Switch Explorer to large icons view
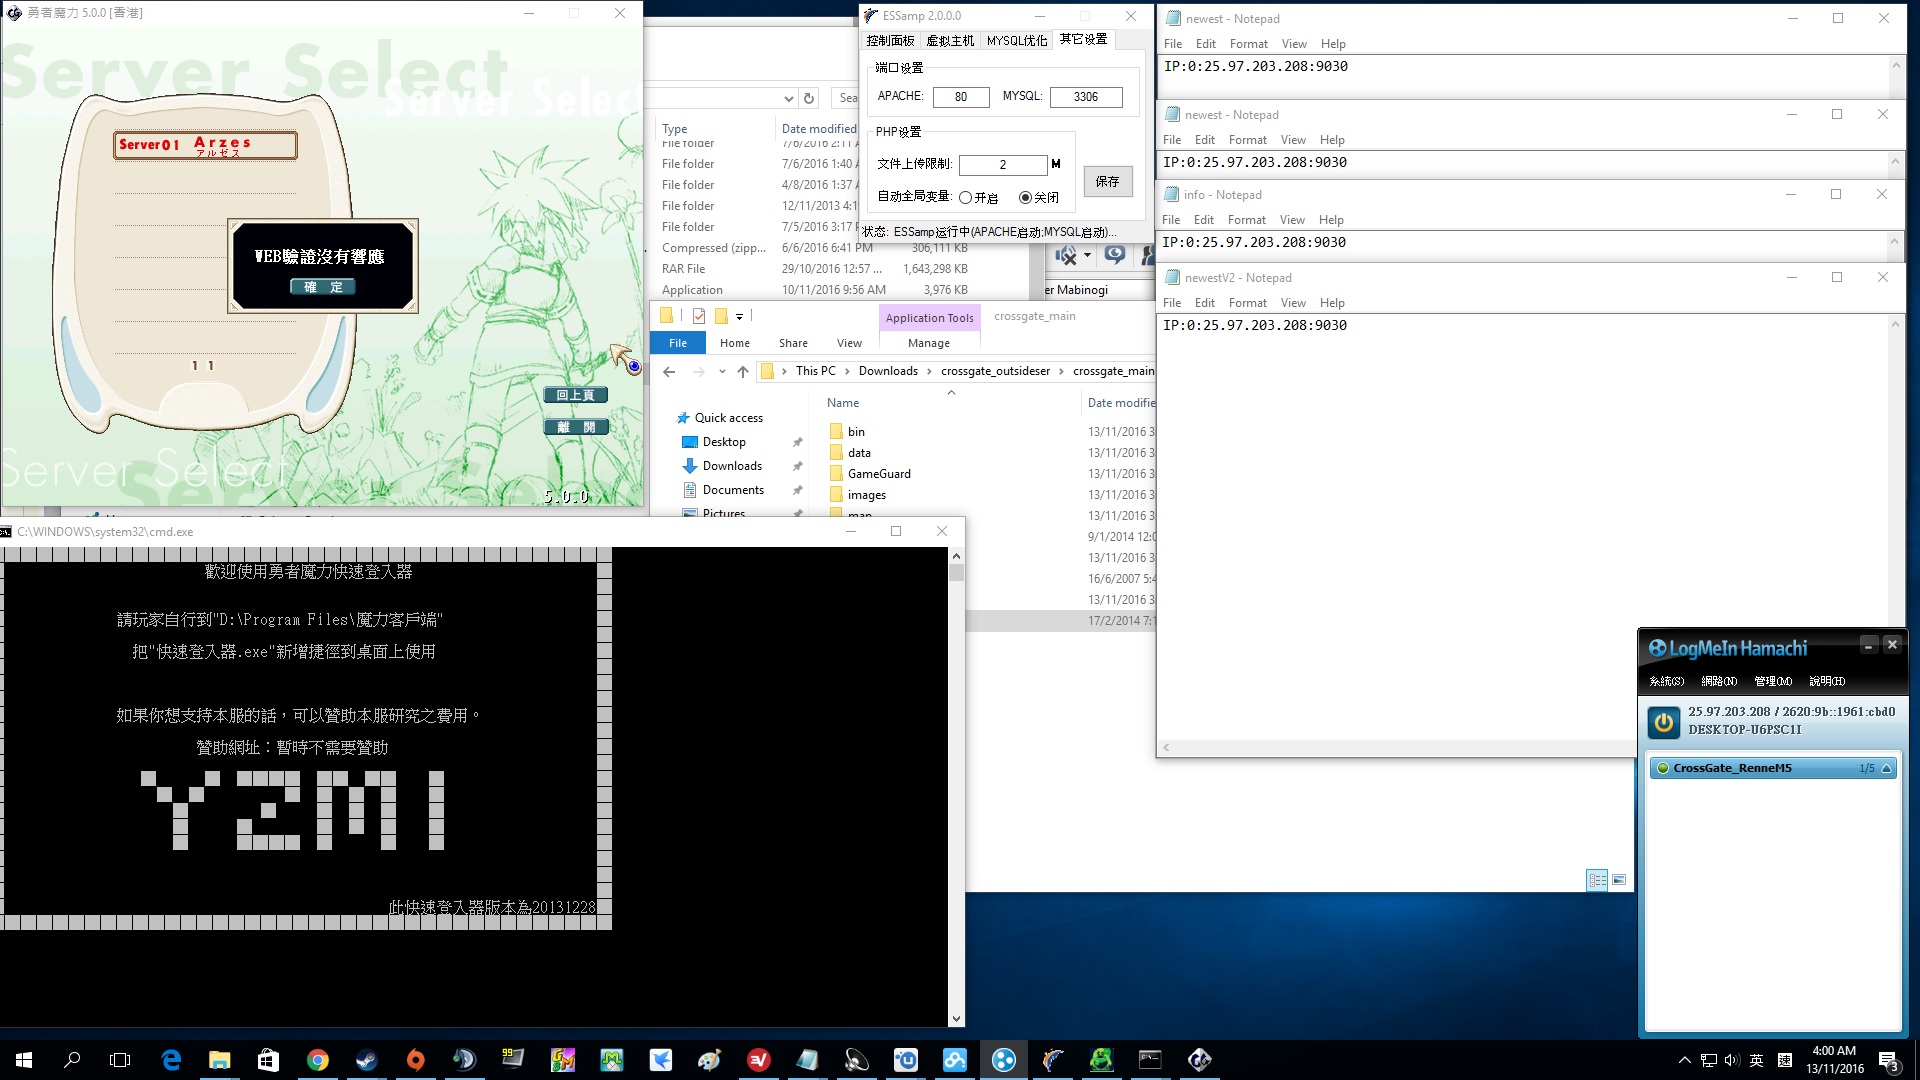1920x1080 pixels. 1619,880
